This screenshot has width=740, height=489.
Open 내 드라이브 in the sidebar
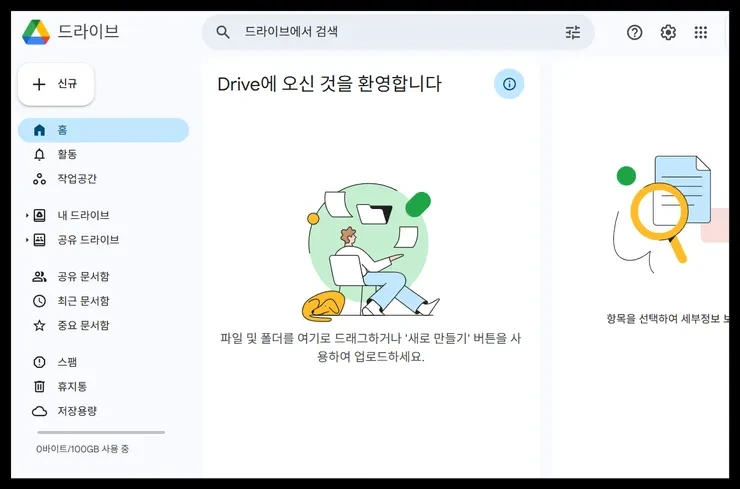84,215
